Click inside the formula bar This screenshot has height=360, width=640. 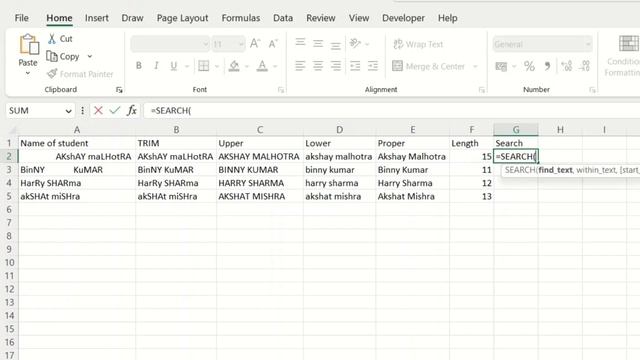click(392, 111)
